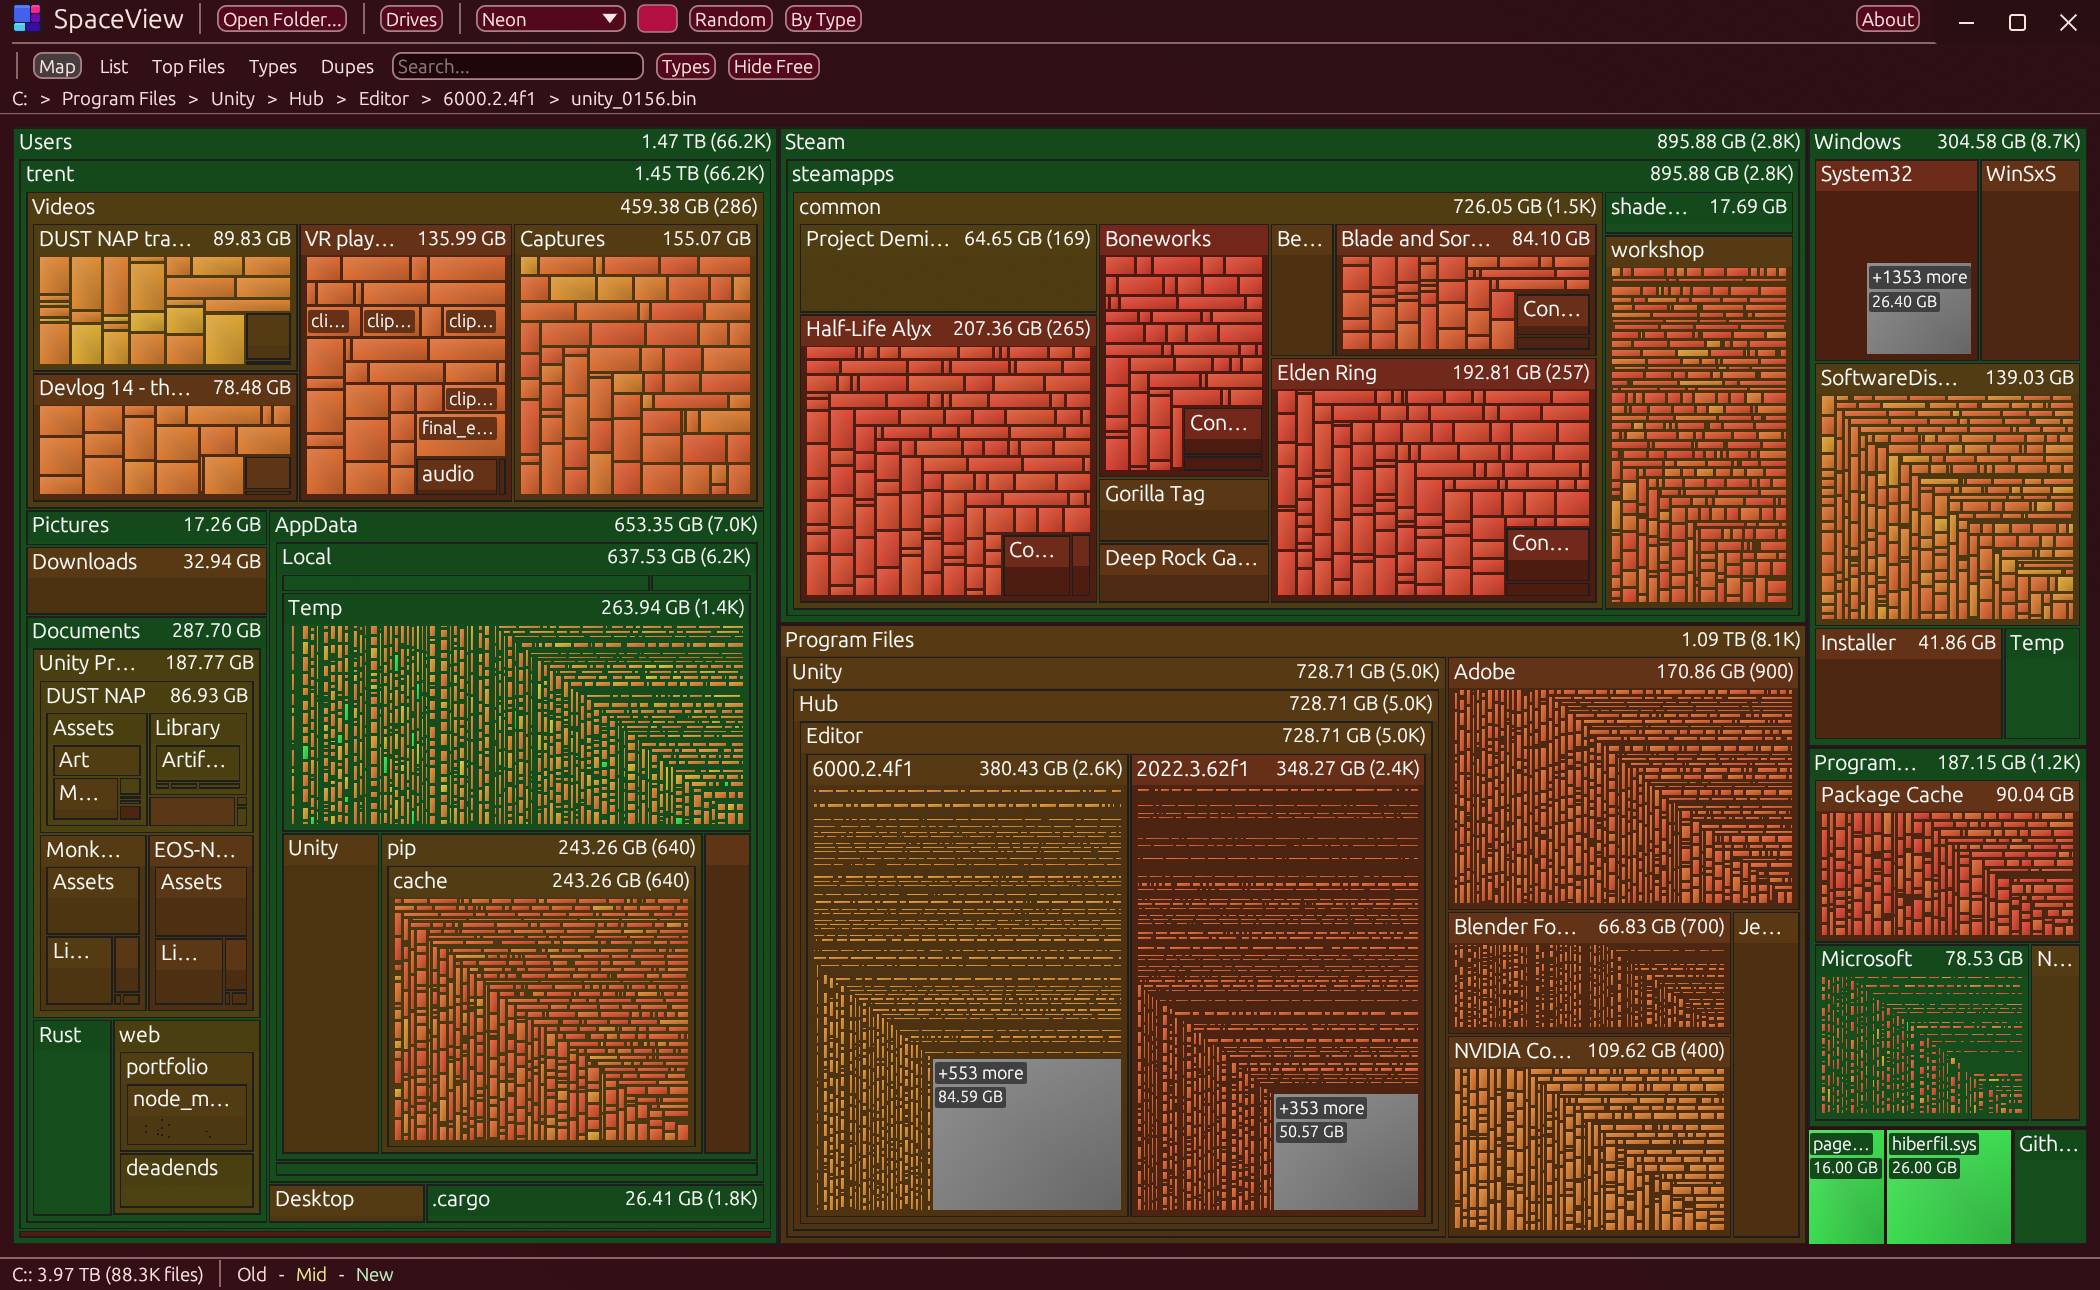This screenshot has height=1290, width=2100.
Task: Select the Windows folder header
Action: point(1947,142)
